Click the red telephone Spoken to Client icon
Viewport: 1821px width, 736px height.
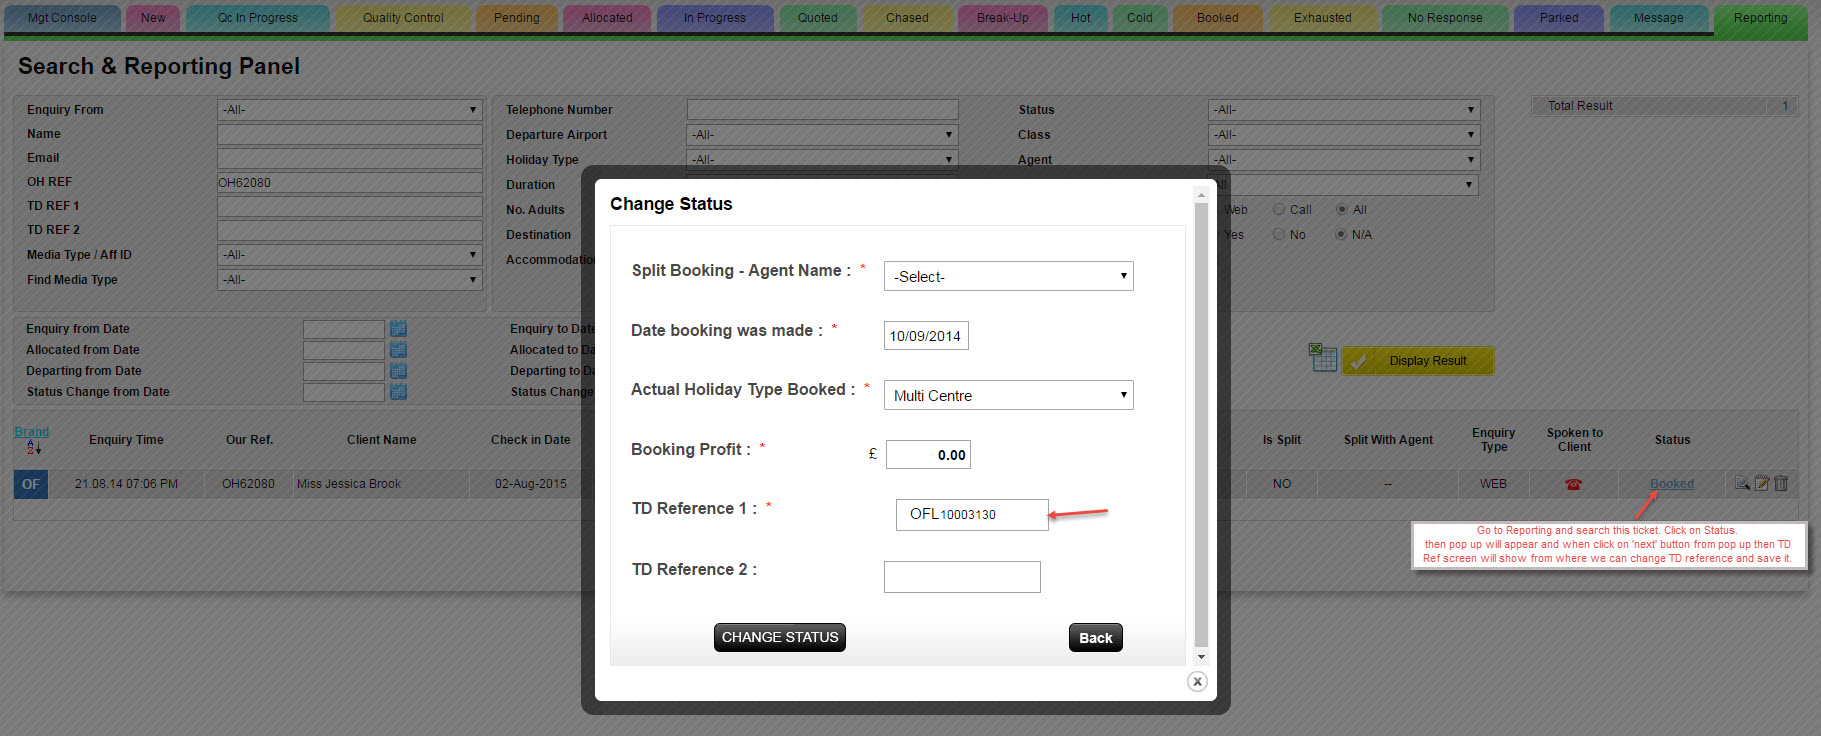[1574, 484]
